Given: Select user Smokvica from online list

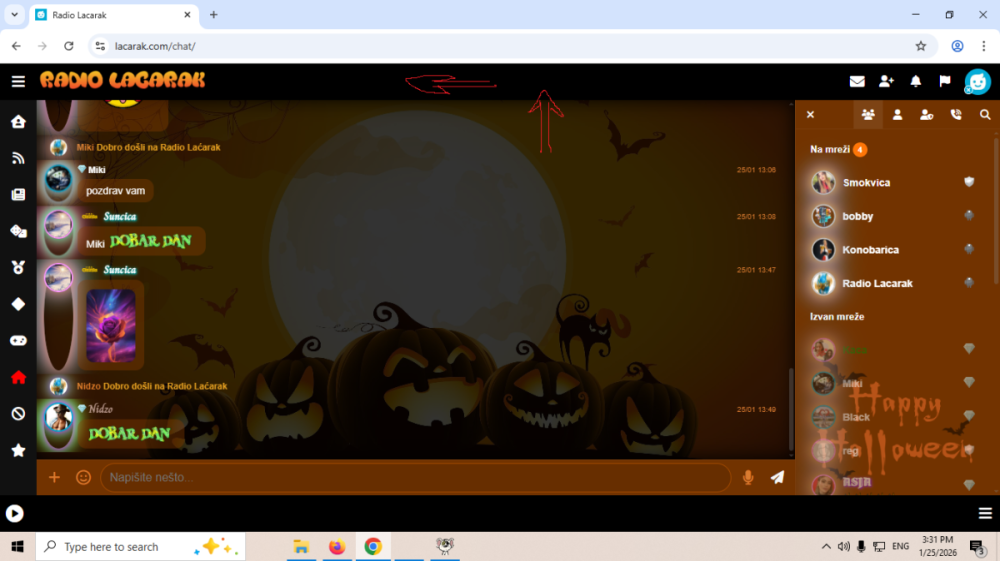Looking at the screenshot, I should tap(866, 183).
